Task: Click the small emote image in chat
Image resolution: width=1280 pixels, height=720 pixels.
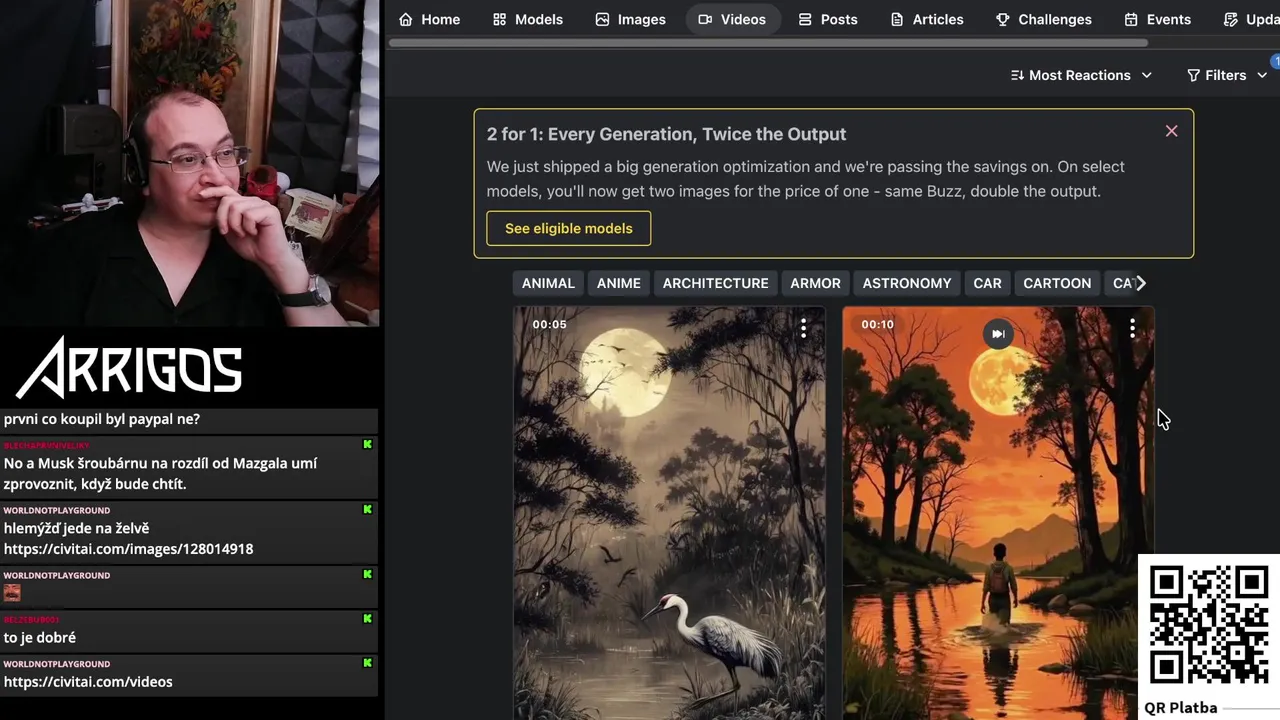Action: coord(12,593)
